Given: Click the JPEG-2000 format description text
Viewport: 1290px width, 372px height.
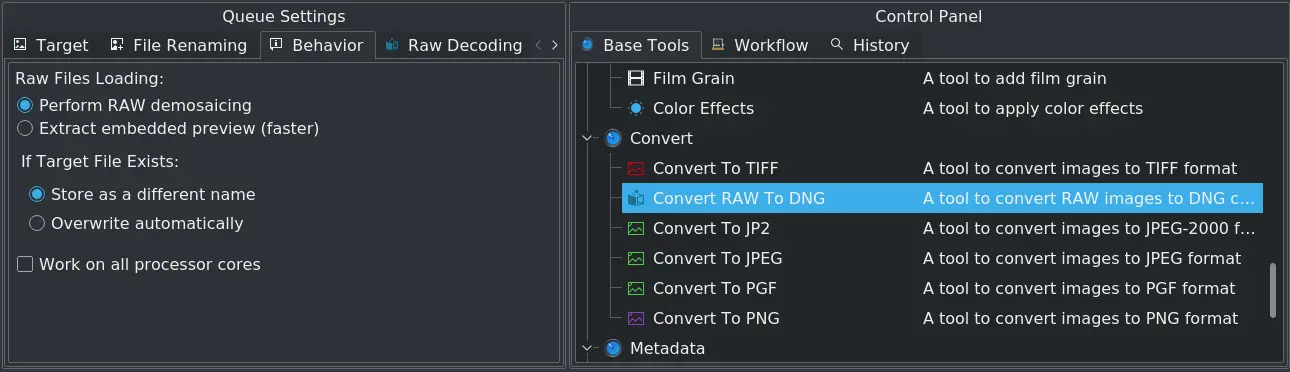Looking at the screenshot, I should [x=1089, y=228].
